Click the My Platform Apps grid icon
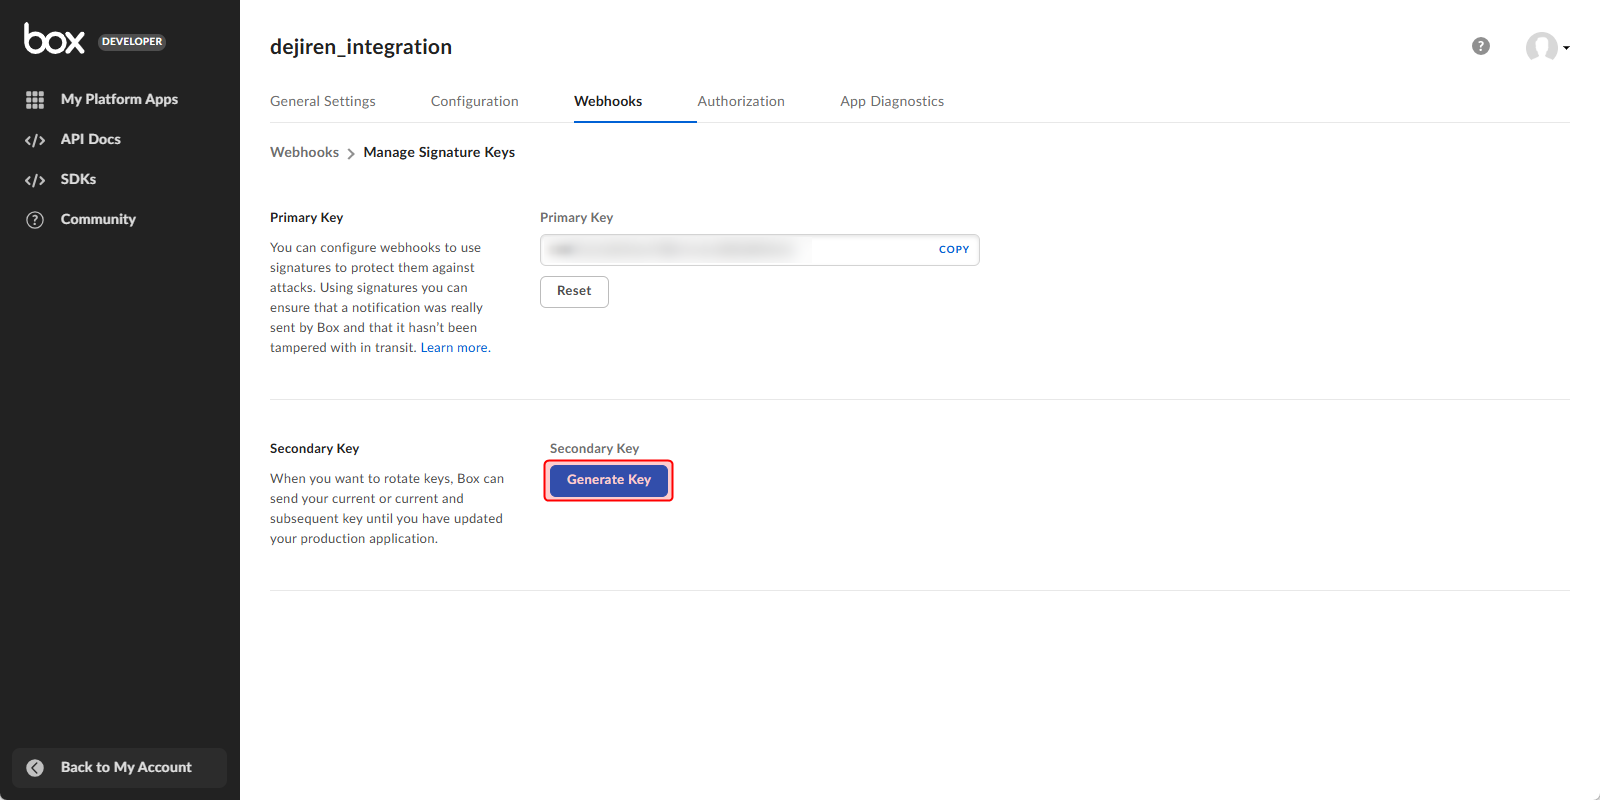1600x800 pixels. [35, 100]
